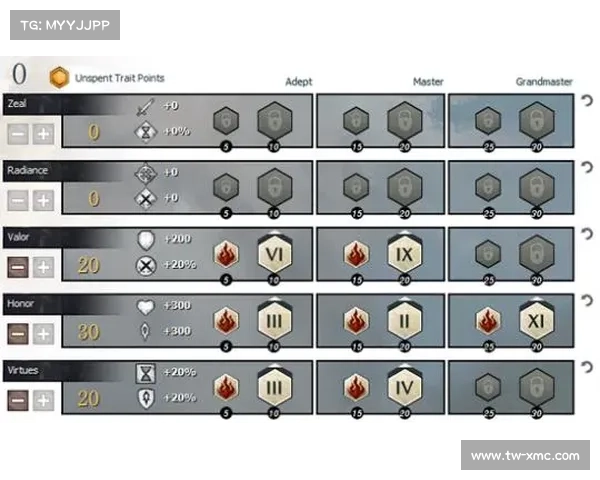Click Zeal locked small slot at 15 points
This screenshot has height=480, width=600.
point(356,121)
